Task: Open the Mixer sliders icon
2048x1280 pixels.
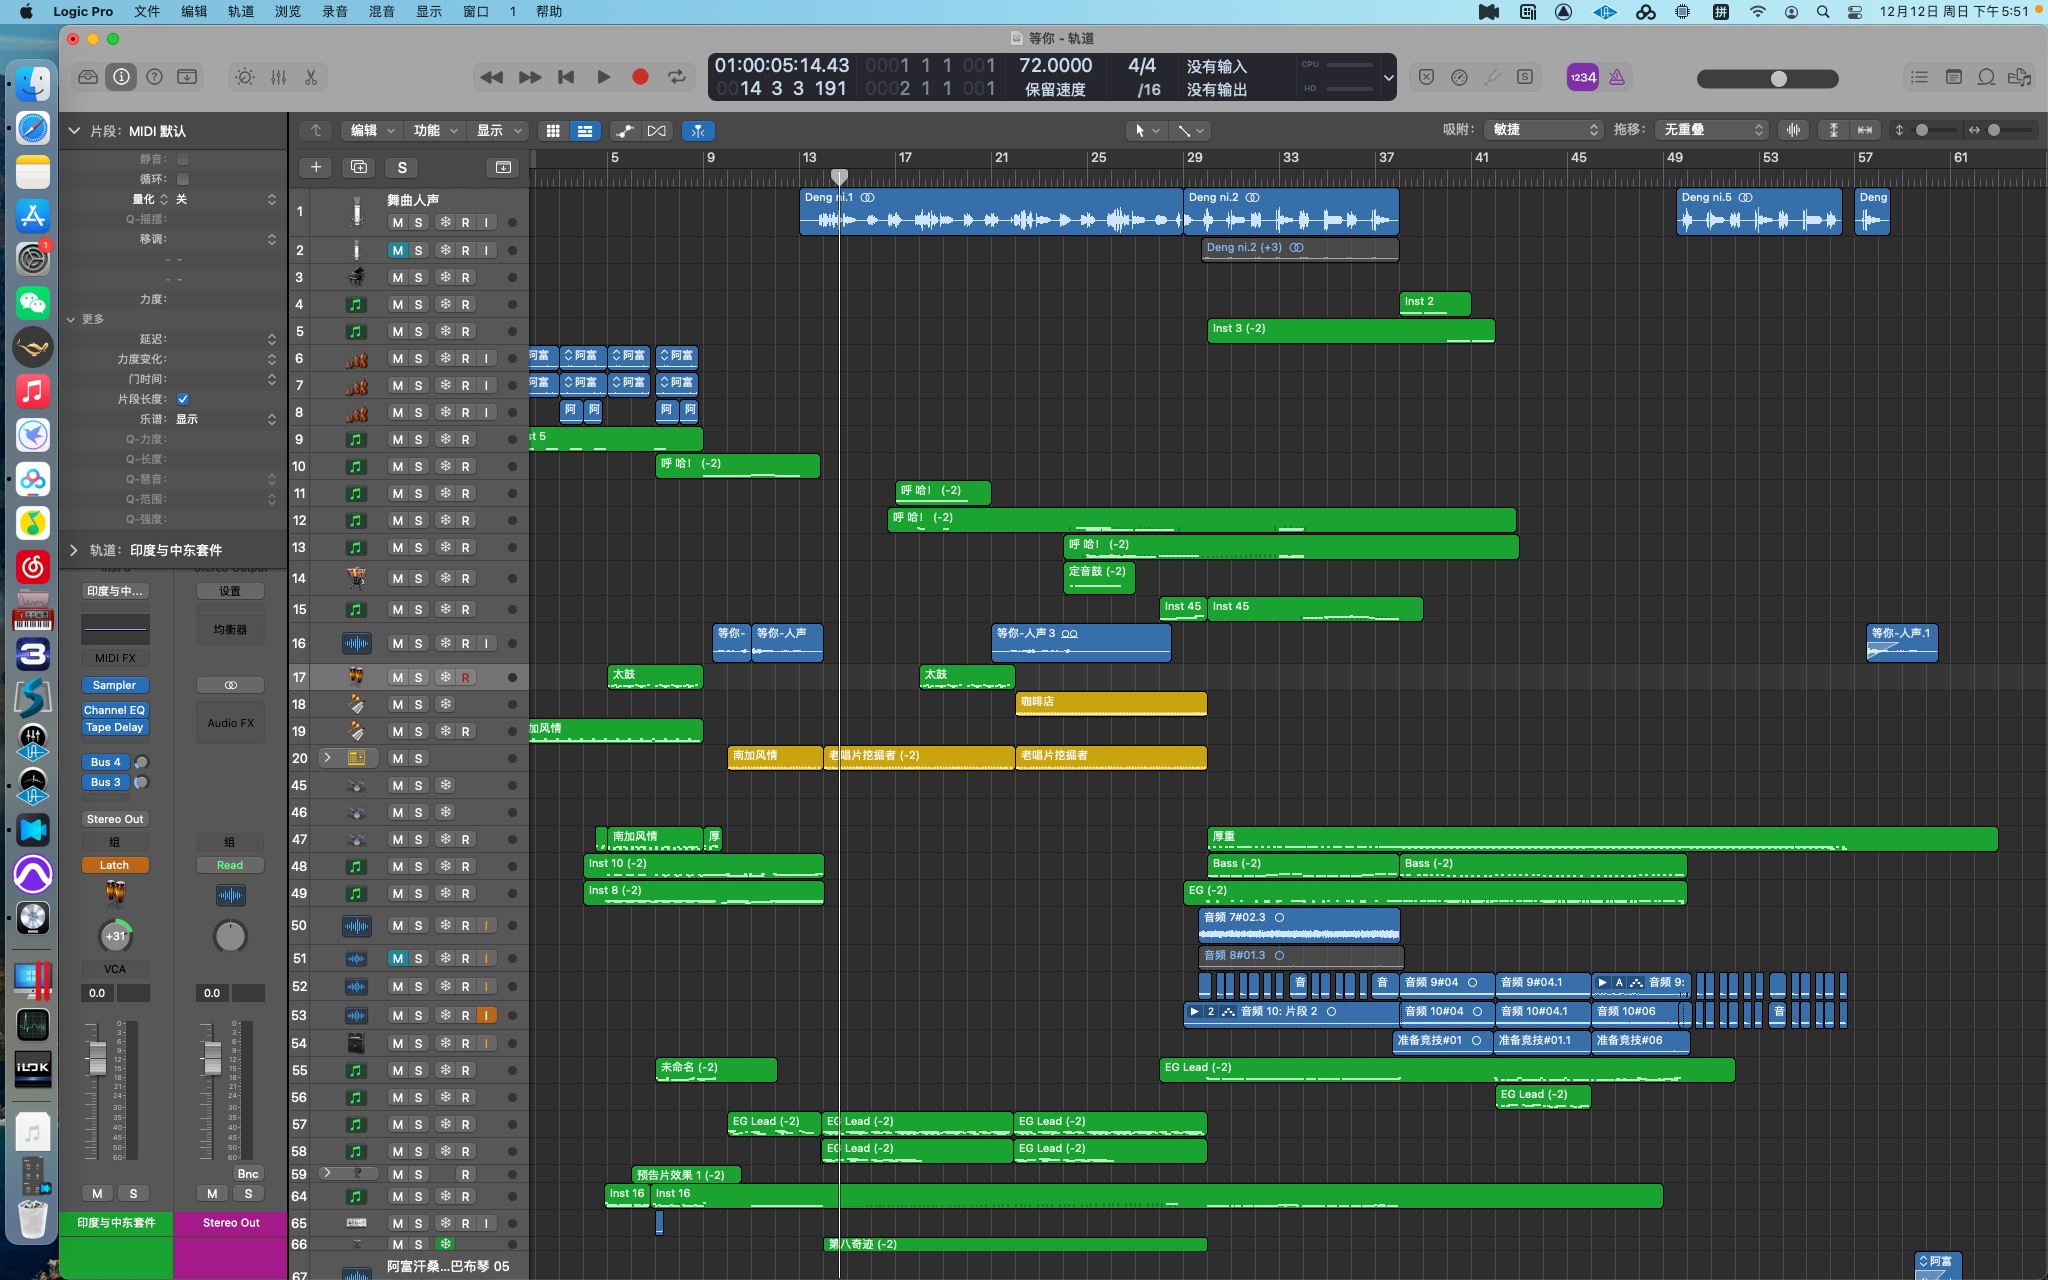Action: [278, 77]
